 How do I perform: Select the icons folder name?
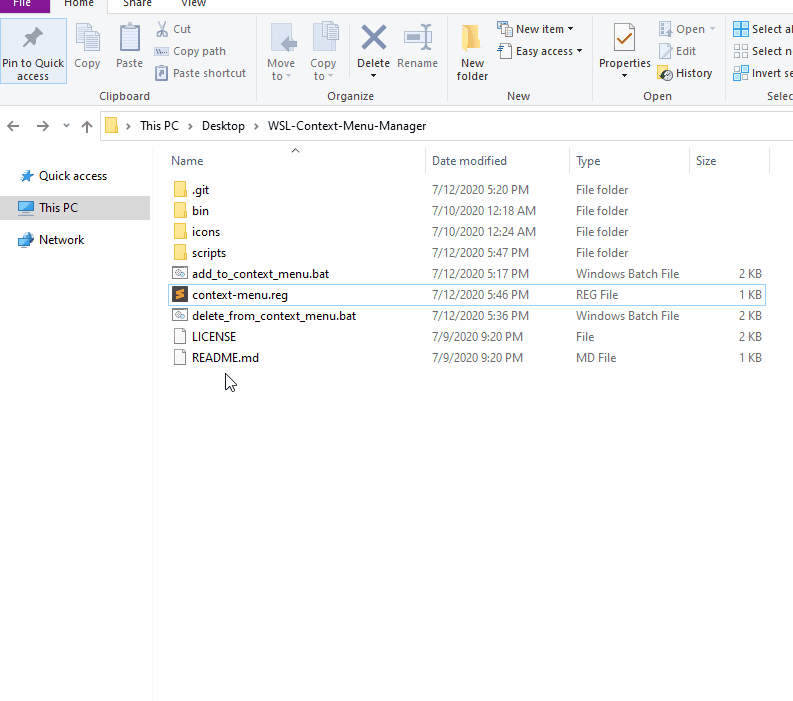point(206,232)
